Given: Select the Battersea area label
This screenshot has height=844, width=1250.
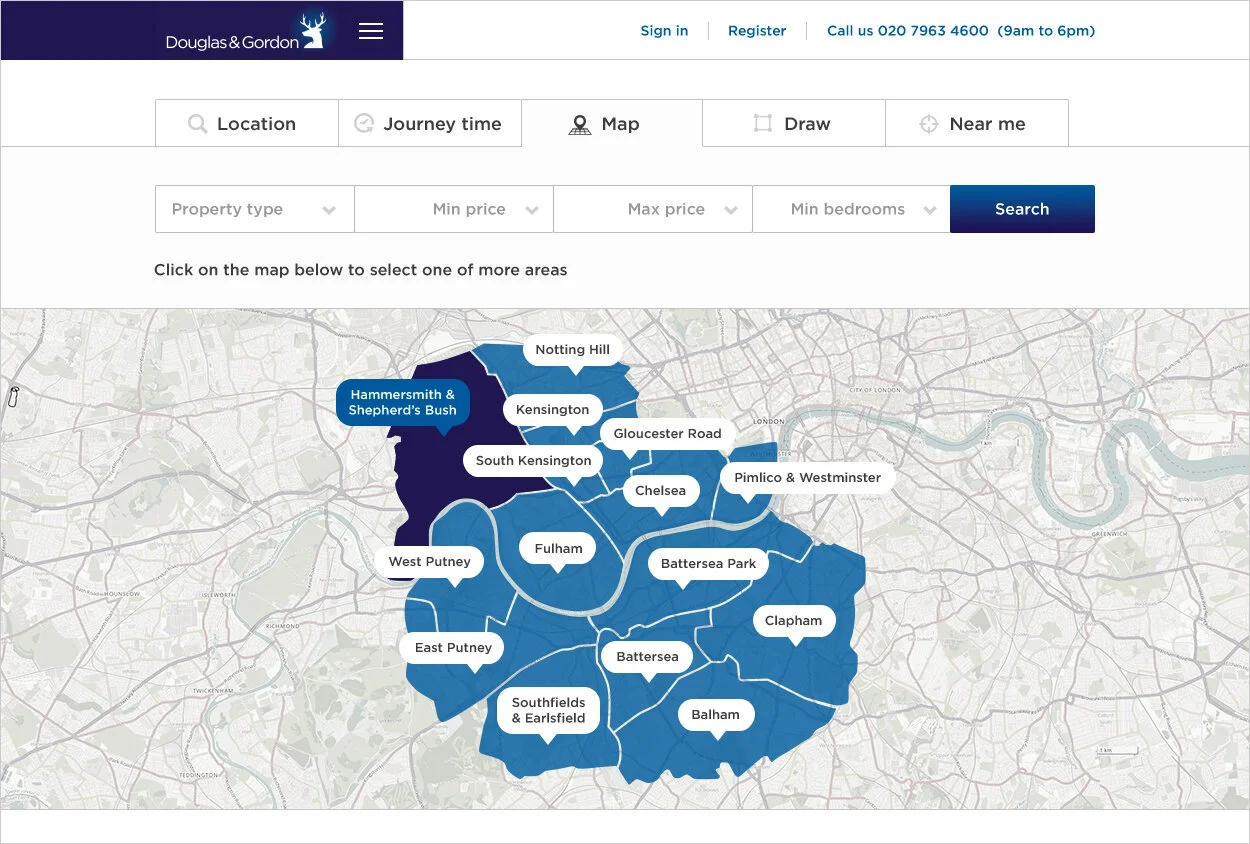Looking at the screenshot, I should (x=647, y=657).
